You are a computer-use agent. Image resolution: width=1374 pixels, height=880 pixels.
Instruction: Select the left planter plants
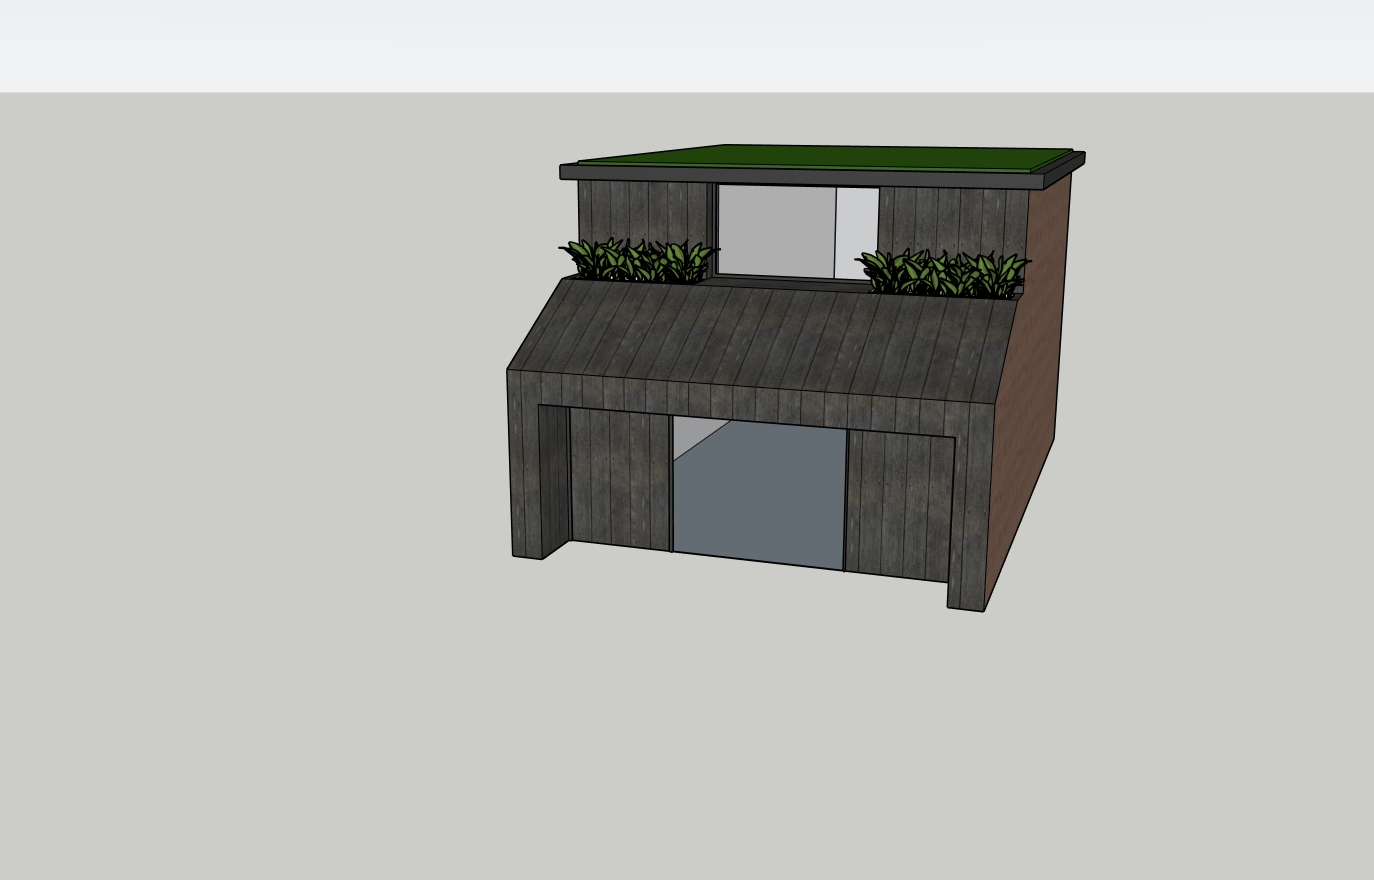pos(638,261)
